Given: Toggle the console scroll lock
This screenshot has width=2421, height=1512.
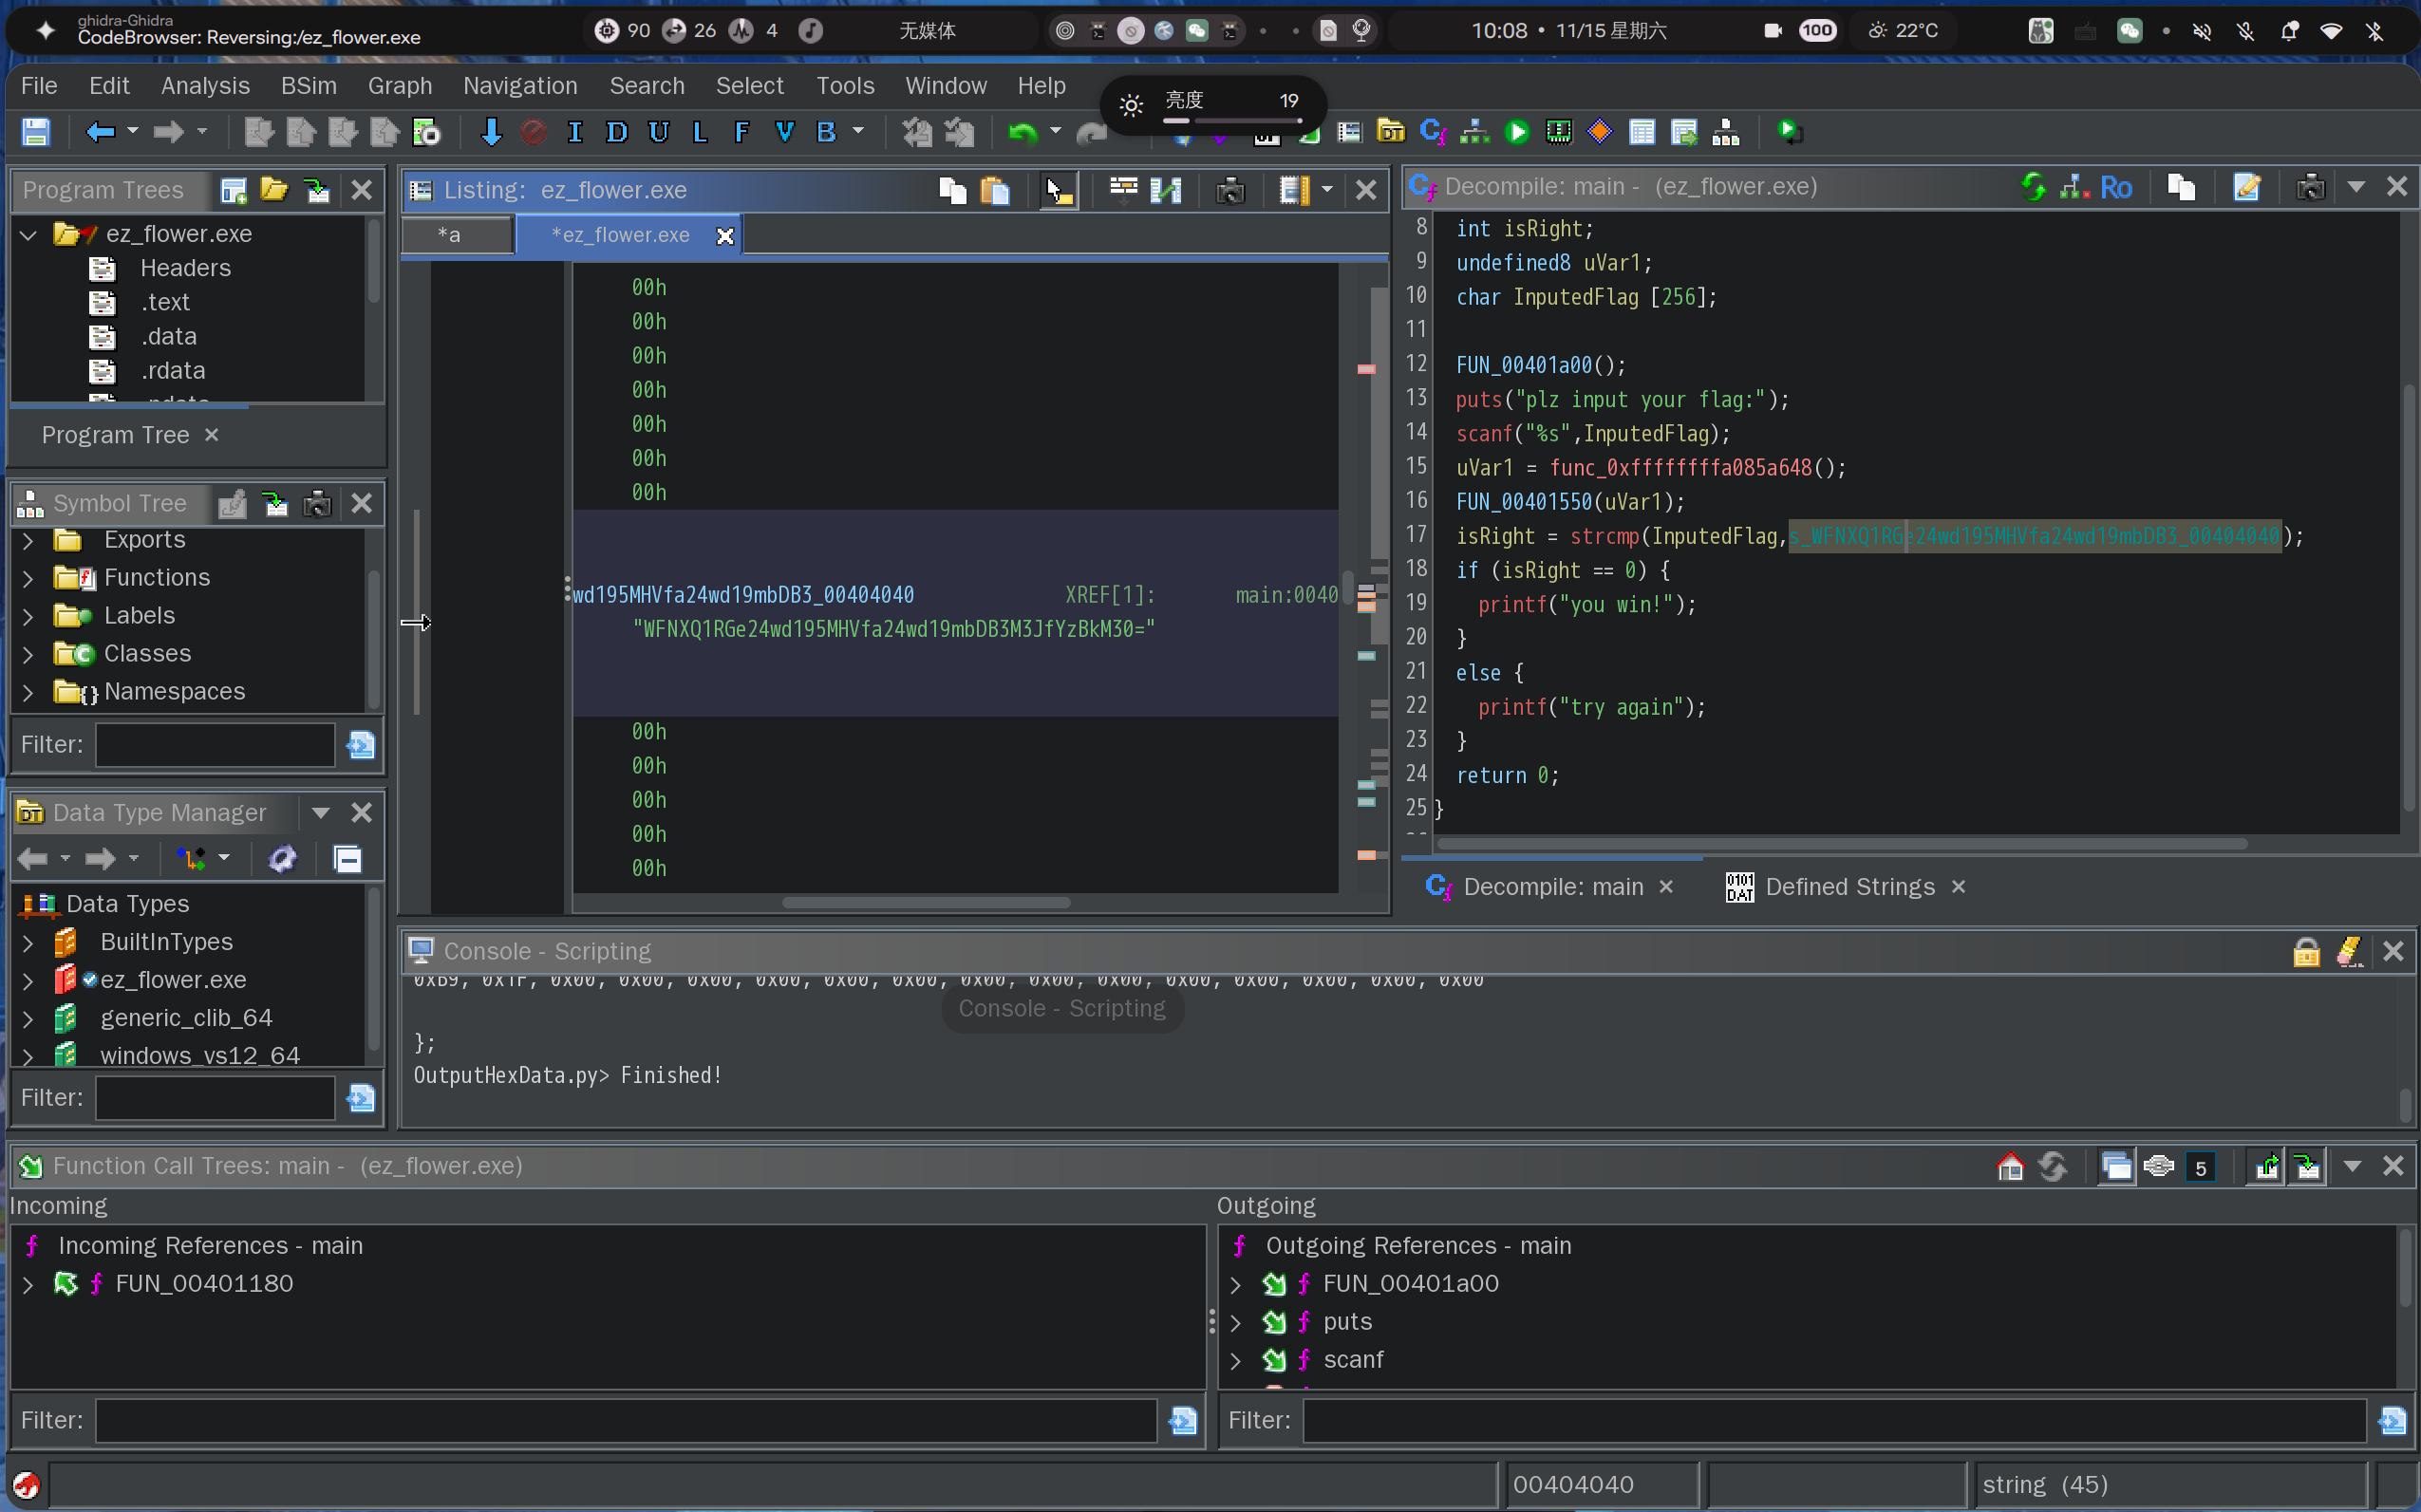Looking at the screenshot, I should pos(2306,951).
